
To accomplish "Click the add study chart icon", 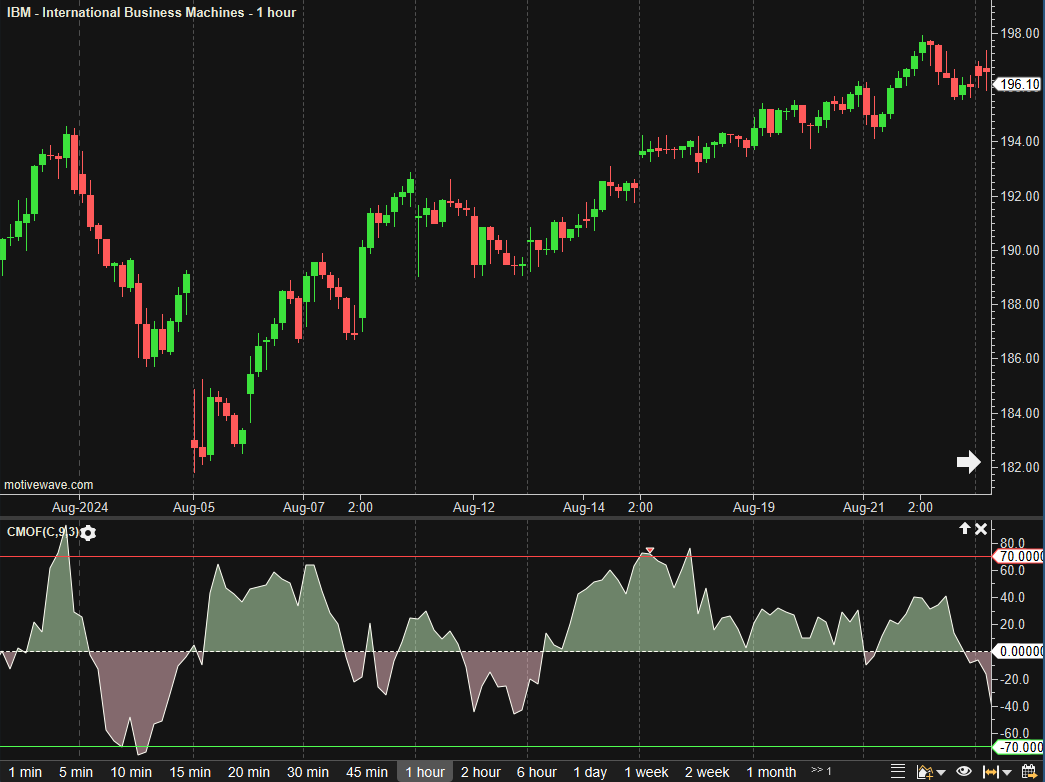I will (924, 771).
